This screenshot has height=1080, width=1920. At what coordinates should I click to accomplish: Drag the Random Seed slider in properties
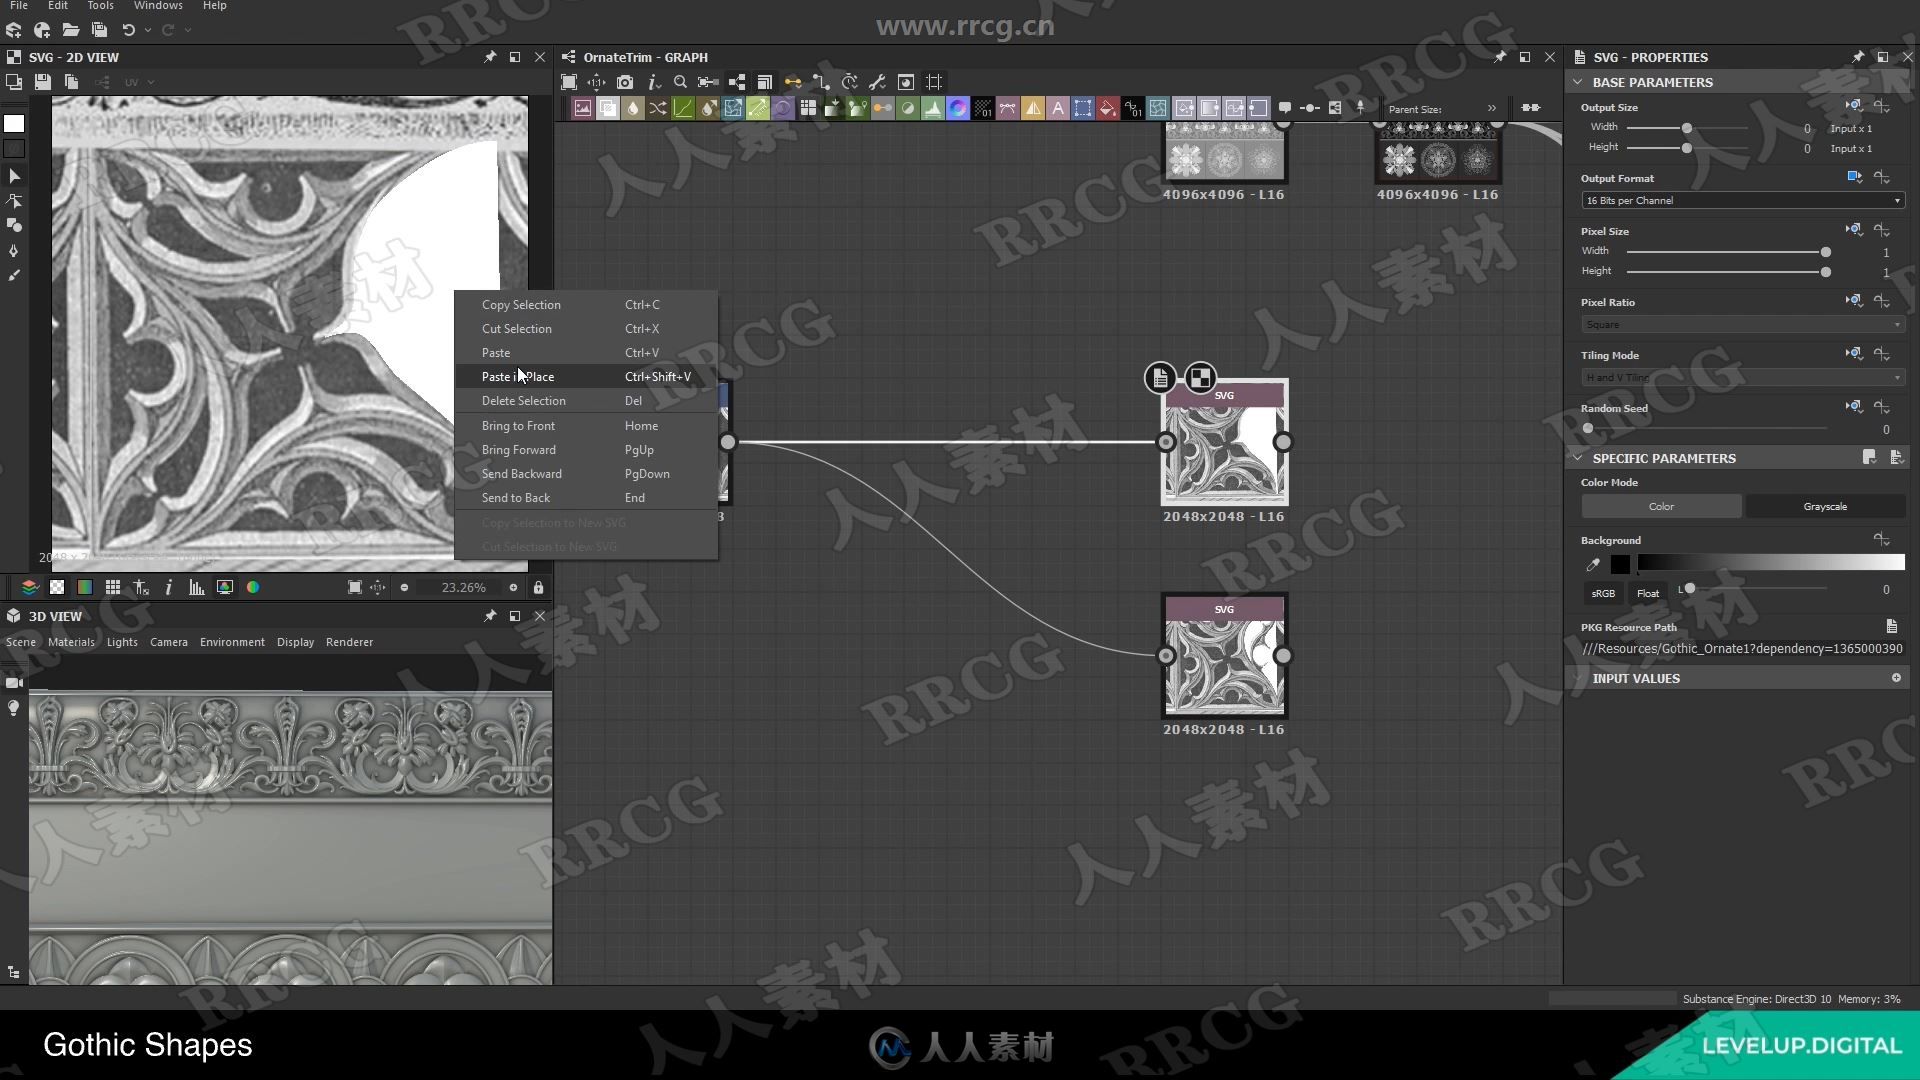tap(1588, 429)
